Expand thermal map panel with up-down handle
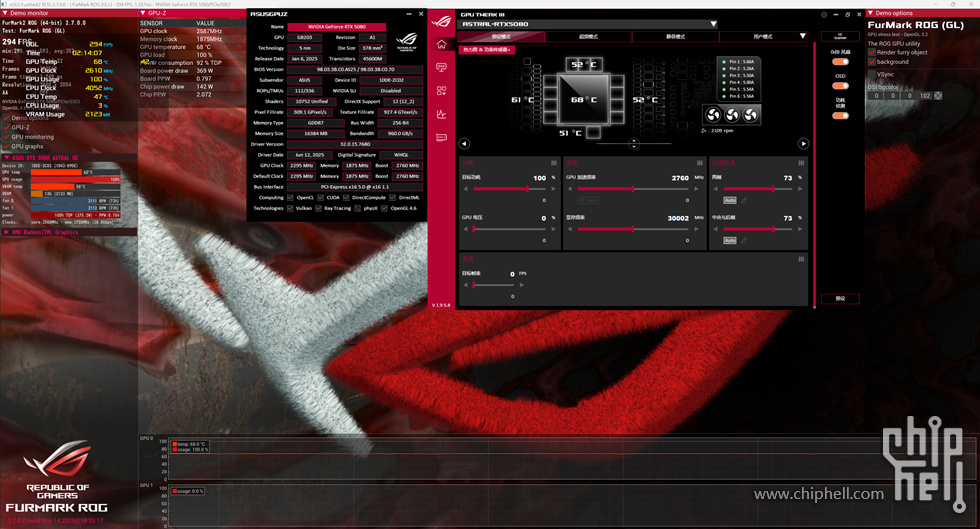 [x=634, y=144]
